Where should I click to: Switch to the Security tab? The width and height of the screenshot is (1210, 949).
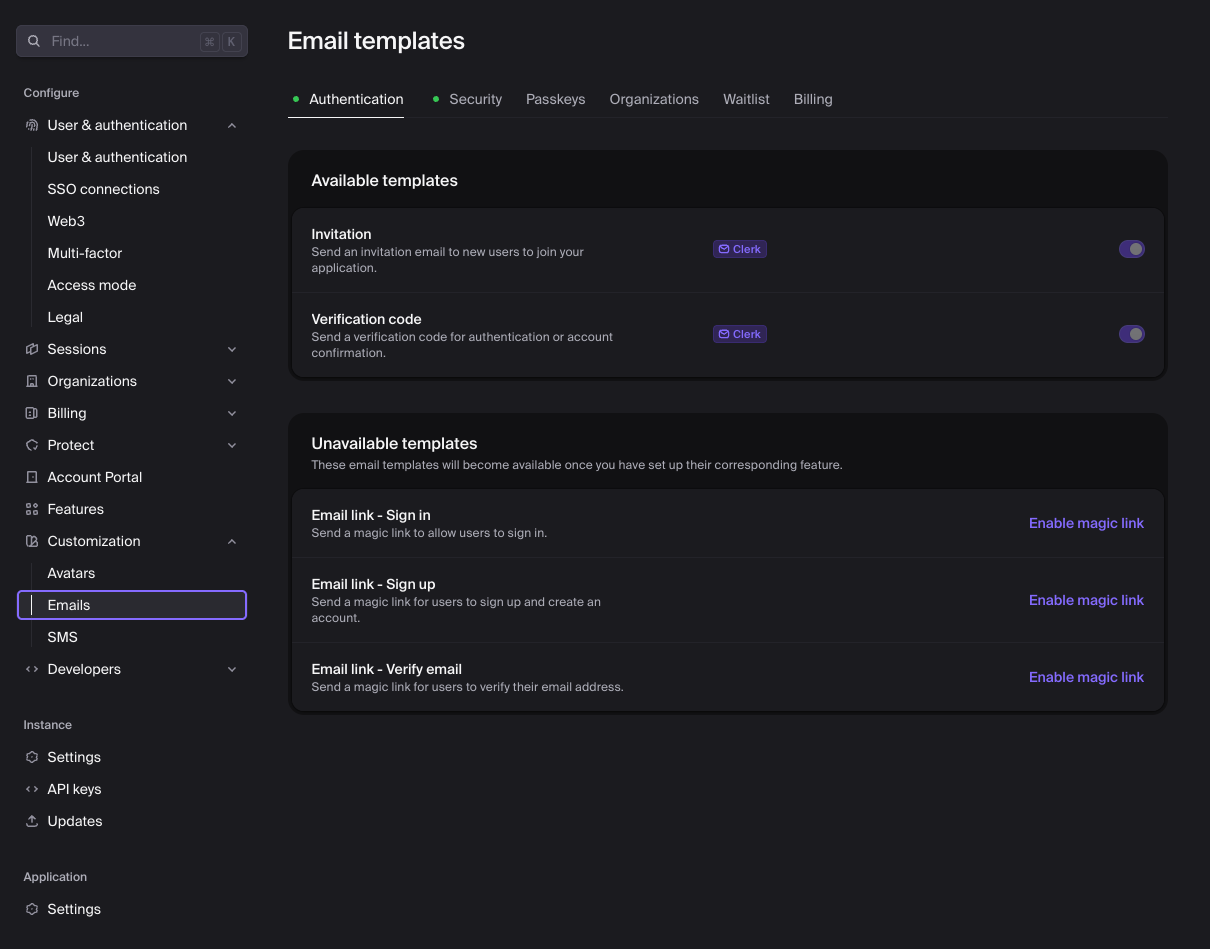click(x=466, y=99)
